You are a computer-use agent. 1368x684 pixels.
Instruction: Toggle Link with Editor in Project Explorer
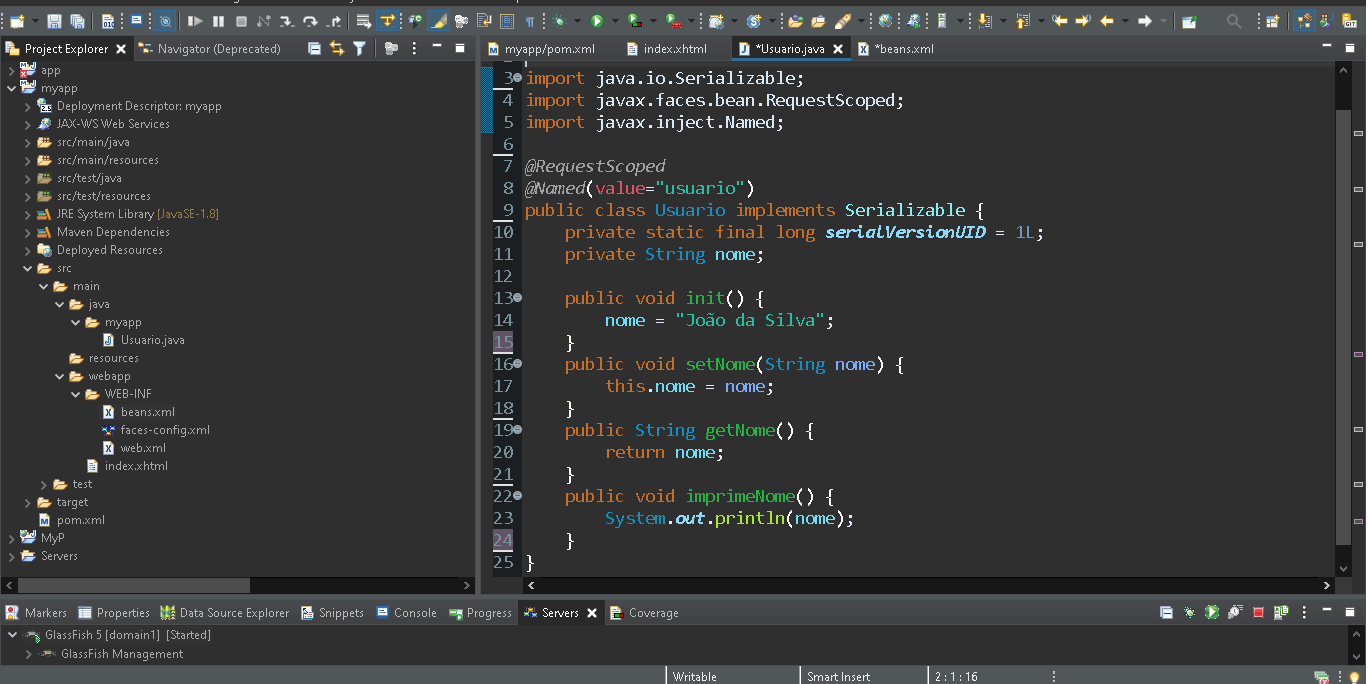336,48
